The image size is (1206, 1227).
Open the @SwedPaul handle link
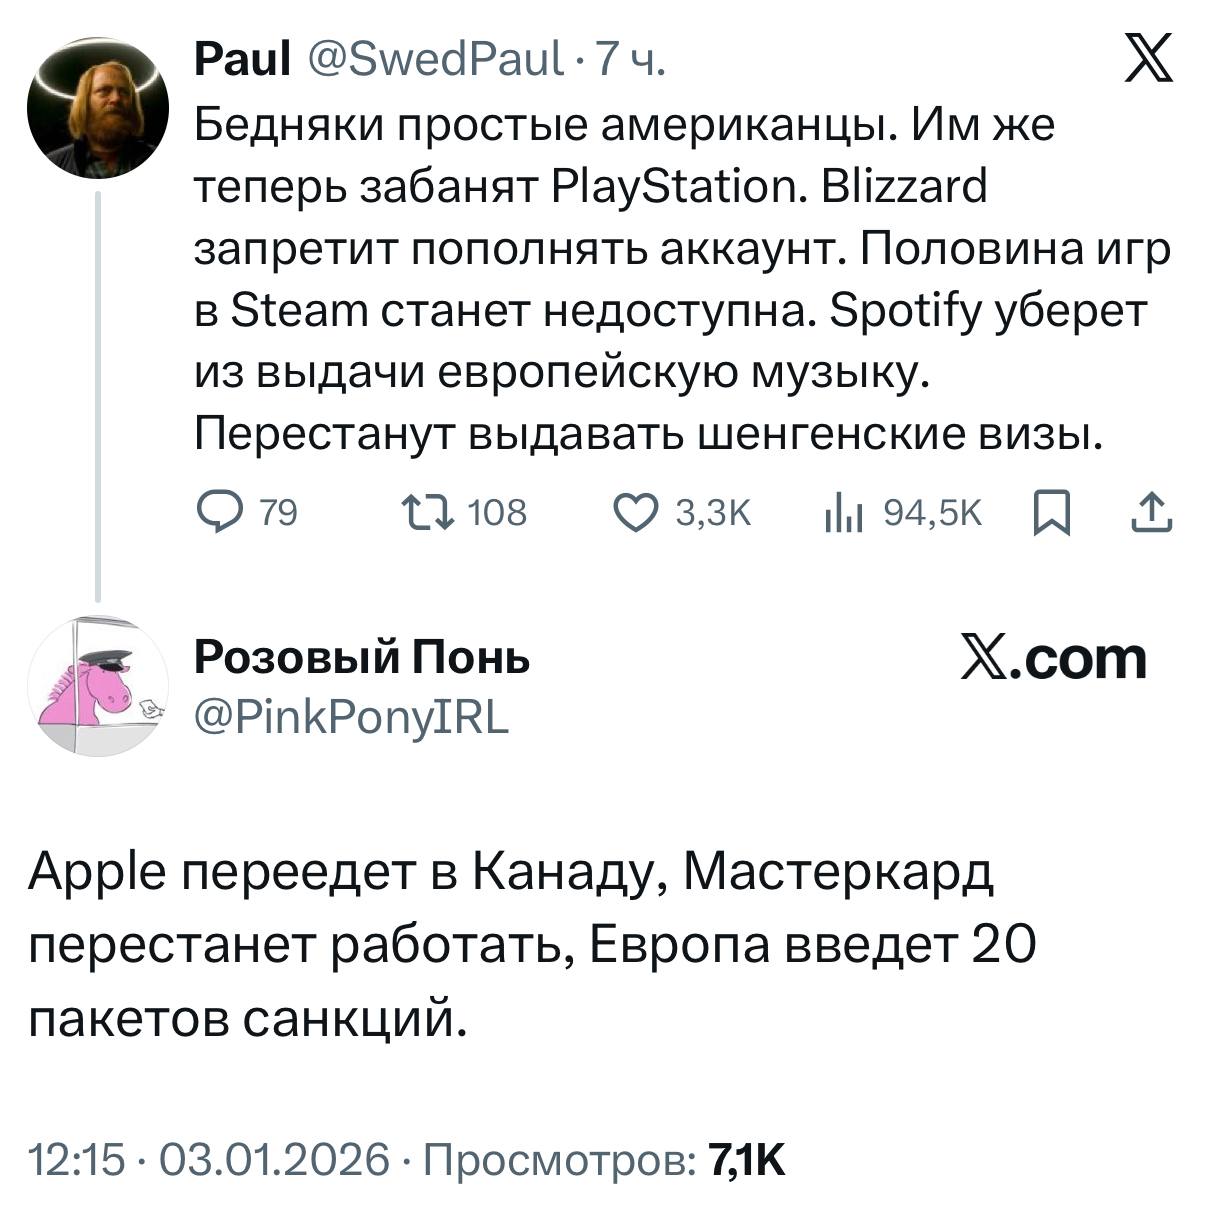click(x=434, y=61)
